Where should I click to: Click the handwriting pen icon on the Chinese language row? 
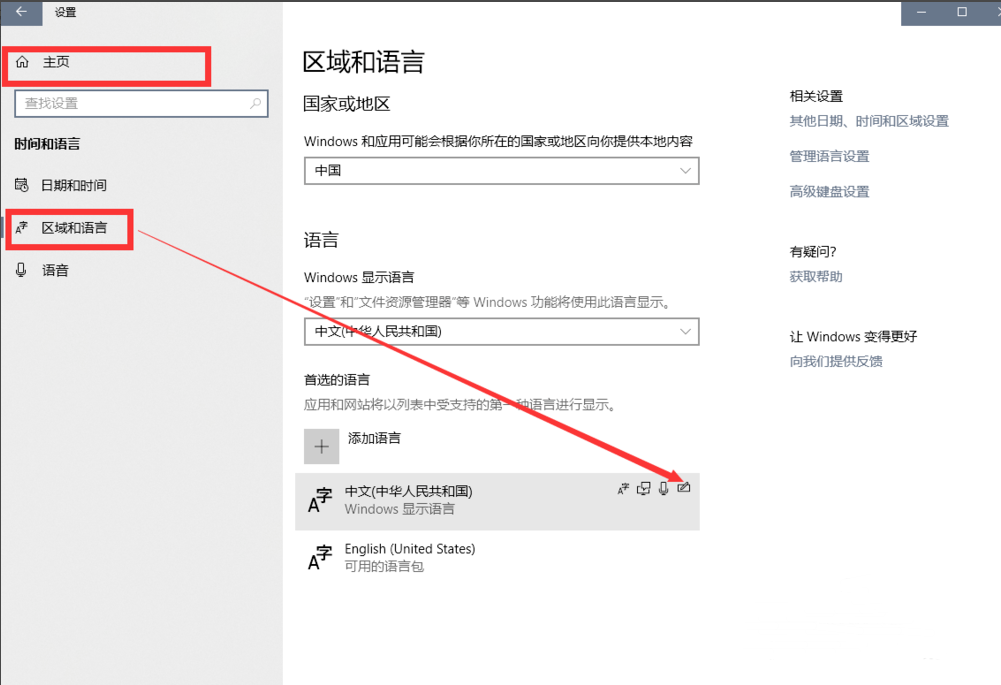coord(684,488)
